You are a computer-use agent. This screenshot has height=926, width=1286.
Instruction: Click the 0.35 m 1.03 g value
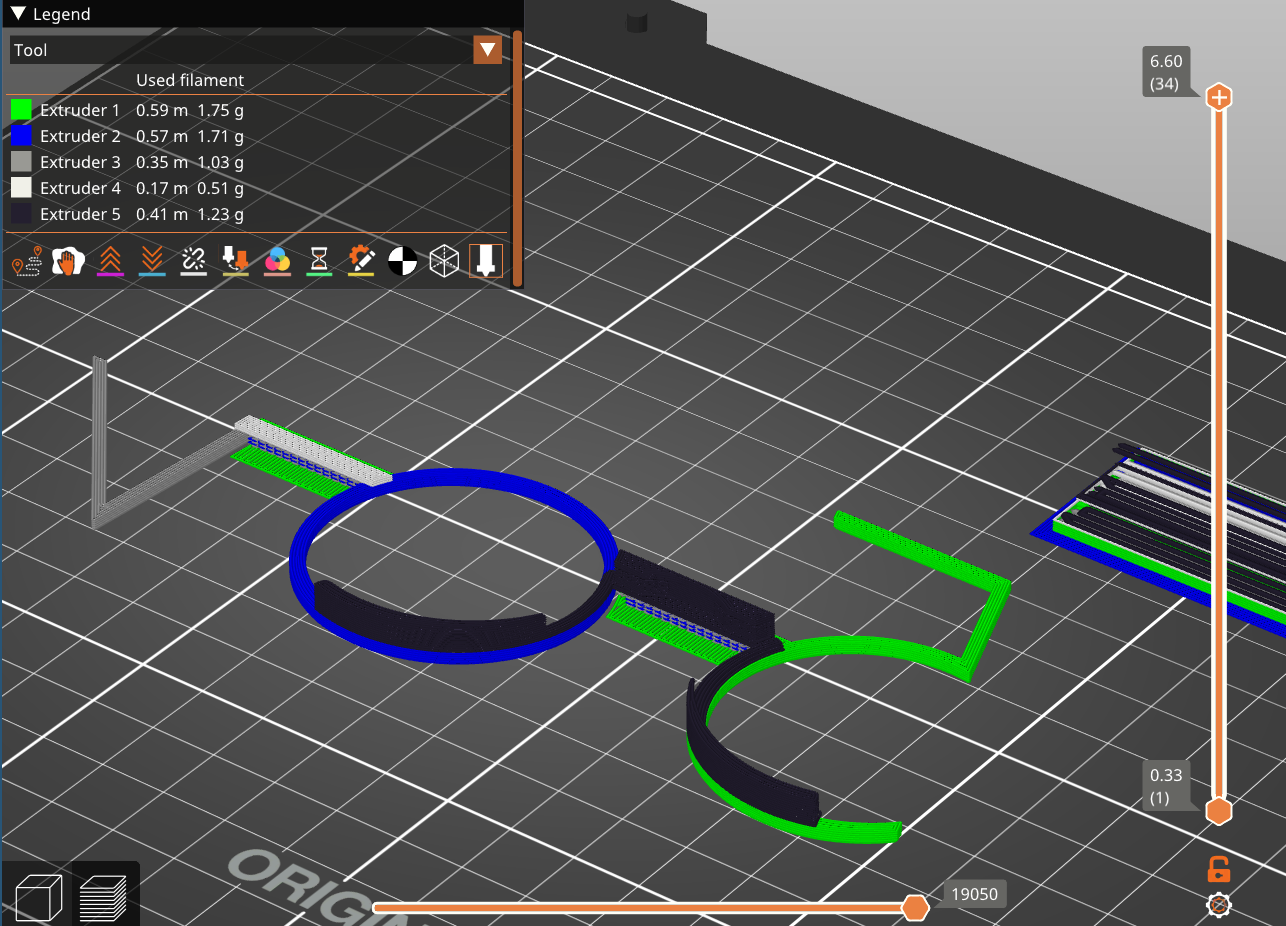(190, 162)
